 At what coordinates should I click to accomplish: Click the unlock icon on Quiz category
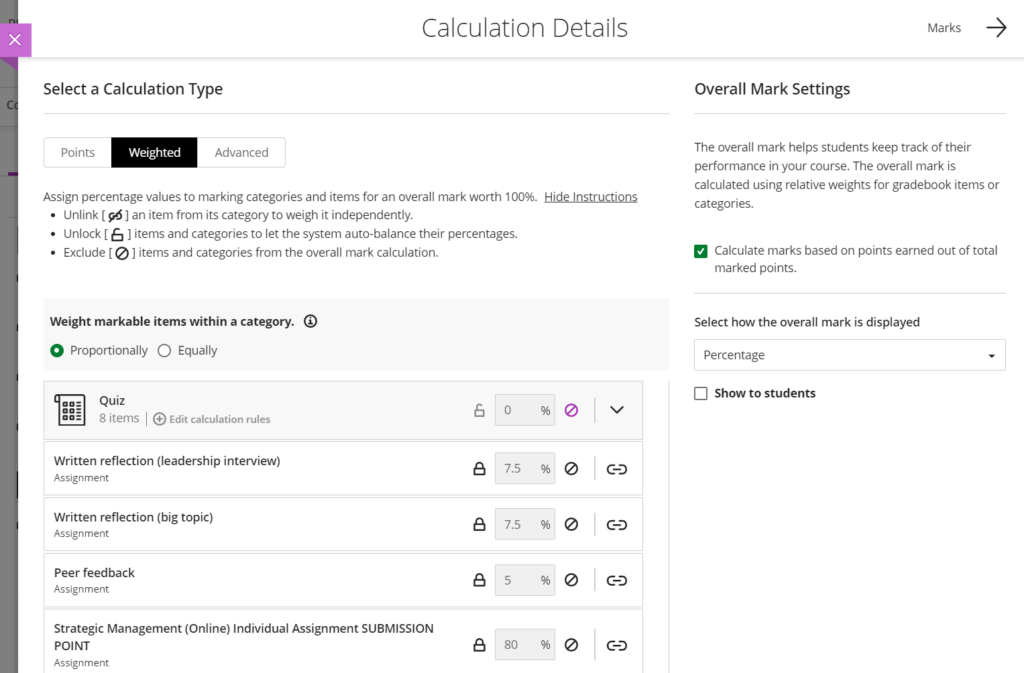(x=479, y=410)
